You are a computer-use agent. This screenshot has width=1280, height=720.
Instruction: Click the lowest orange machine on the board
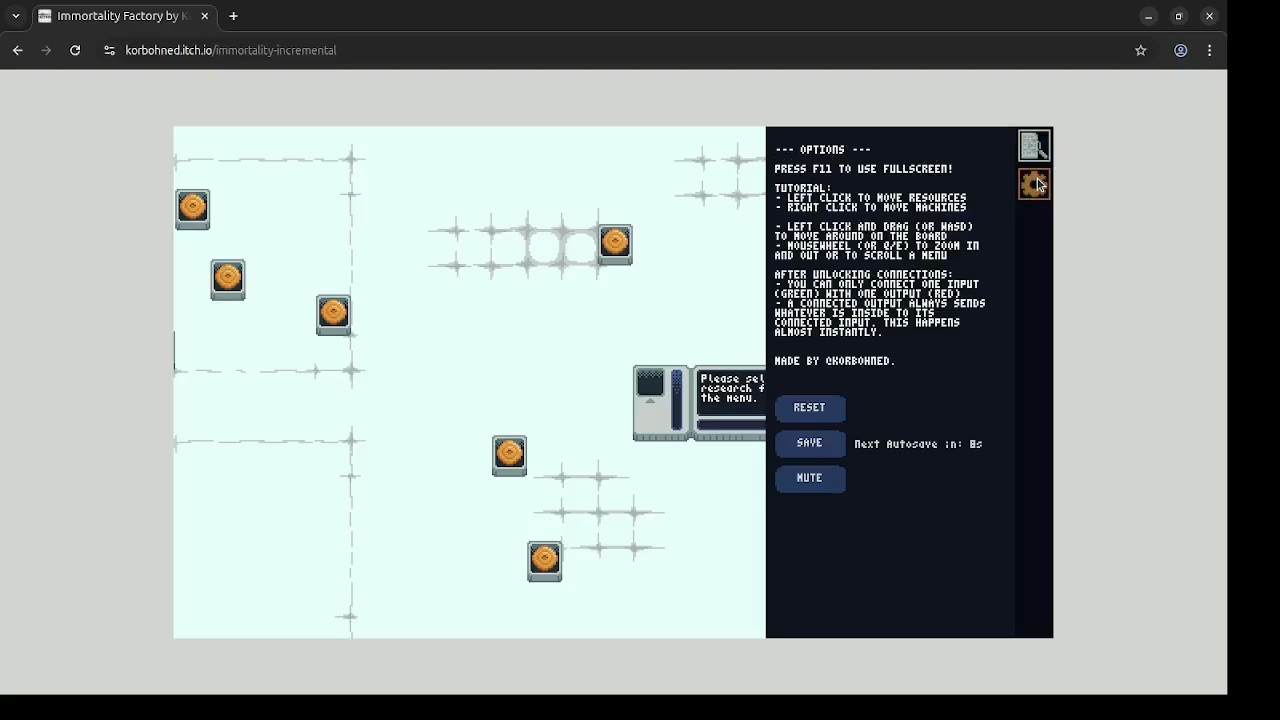pyautogui.click(x=545, y=561)
